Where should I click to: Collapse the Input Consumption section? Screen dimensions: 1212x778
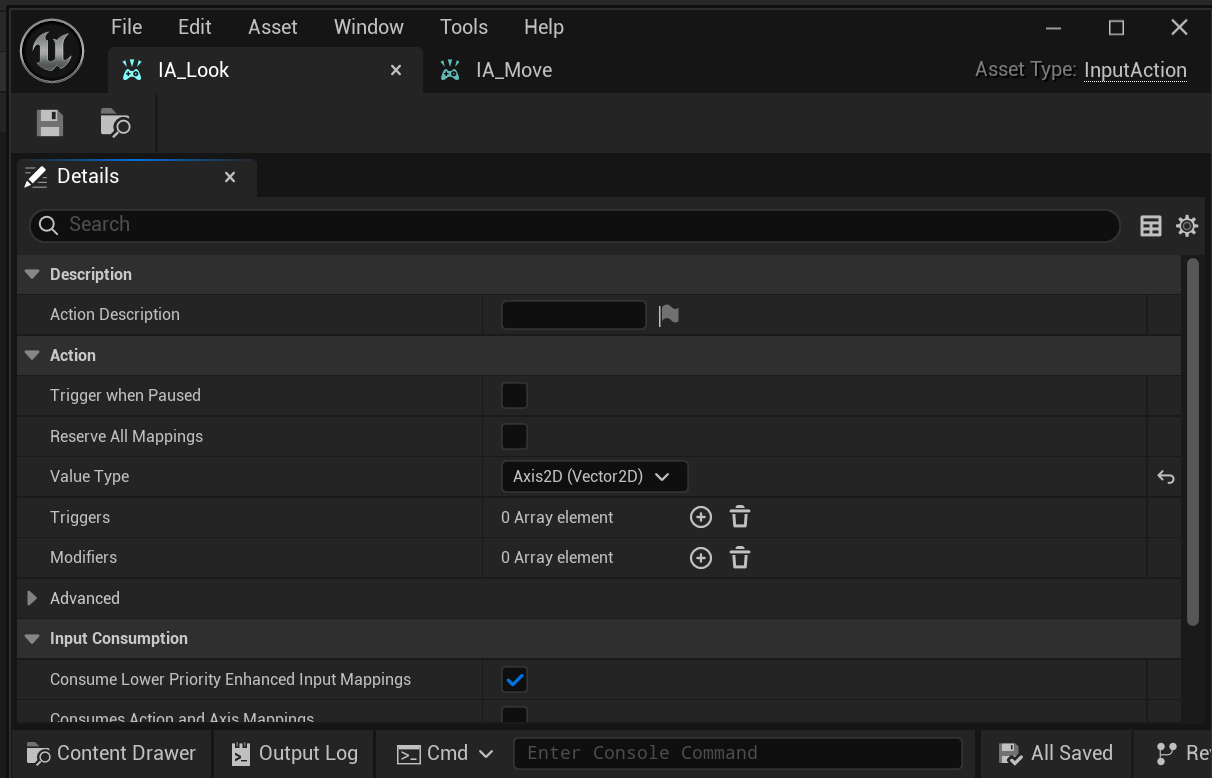point(32,638)
